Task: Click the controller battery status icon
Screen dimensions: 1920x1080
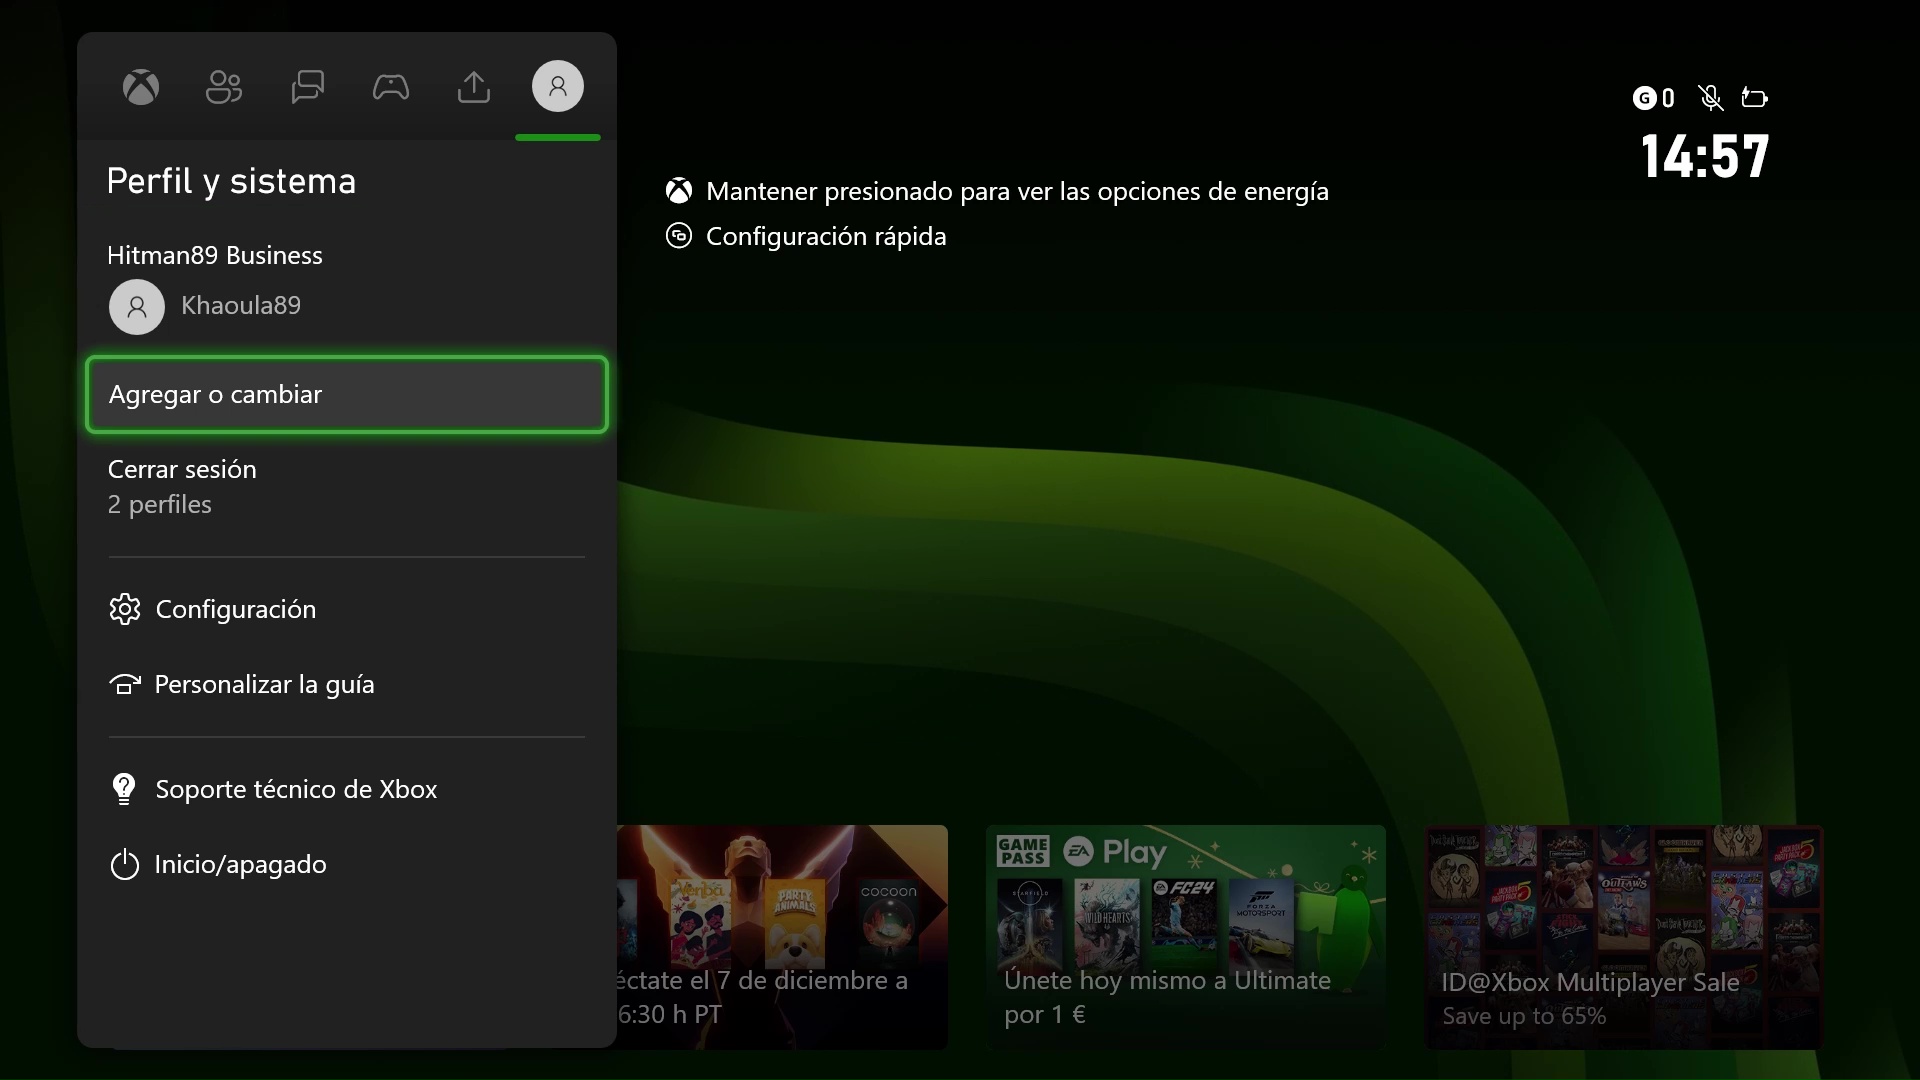Action: [x=1754, y=97]
